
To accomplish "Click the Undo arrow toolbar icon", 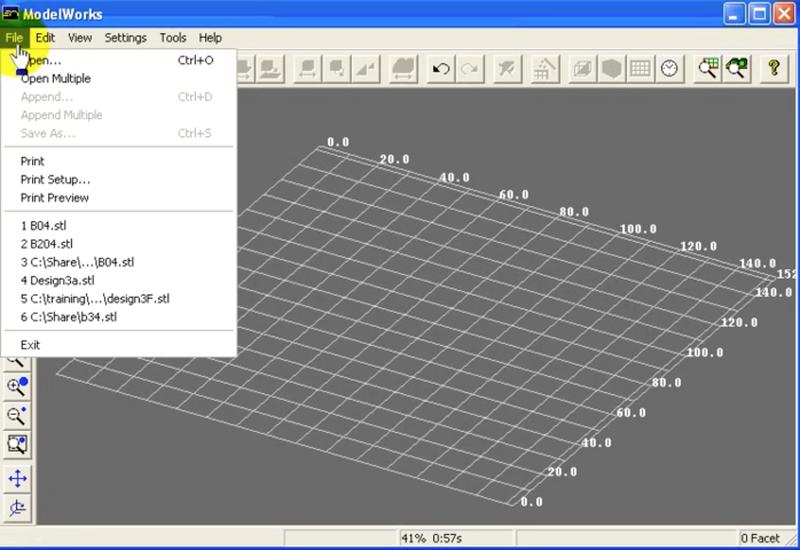I will pos(440,68).
